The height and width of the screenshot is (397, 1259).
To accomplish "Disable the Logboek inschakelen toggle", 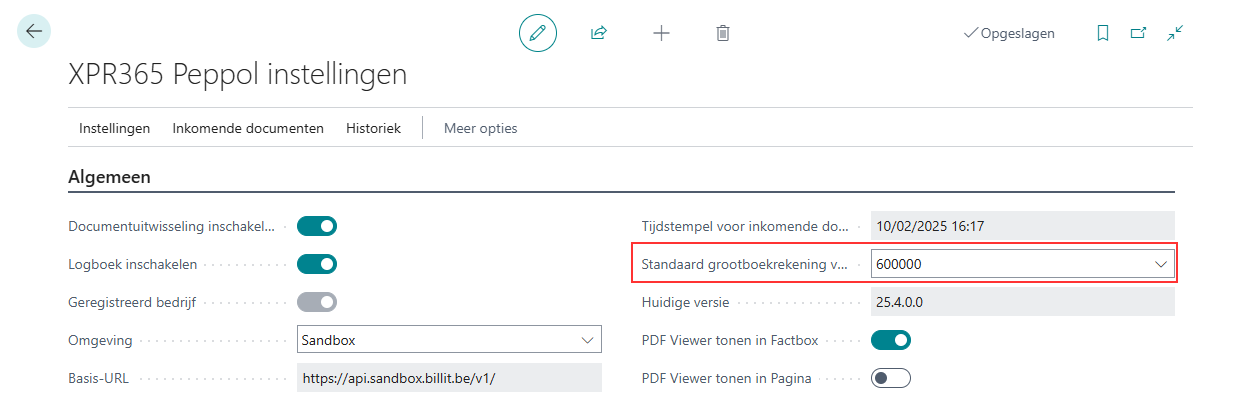I will (x=317, y=264).
